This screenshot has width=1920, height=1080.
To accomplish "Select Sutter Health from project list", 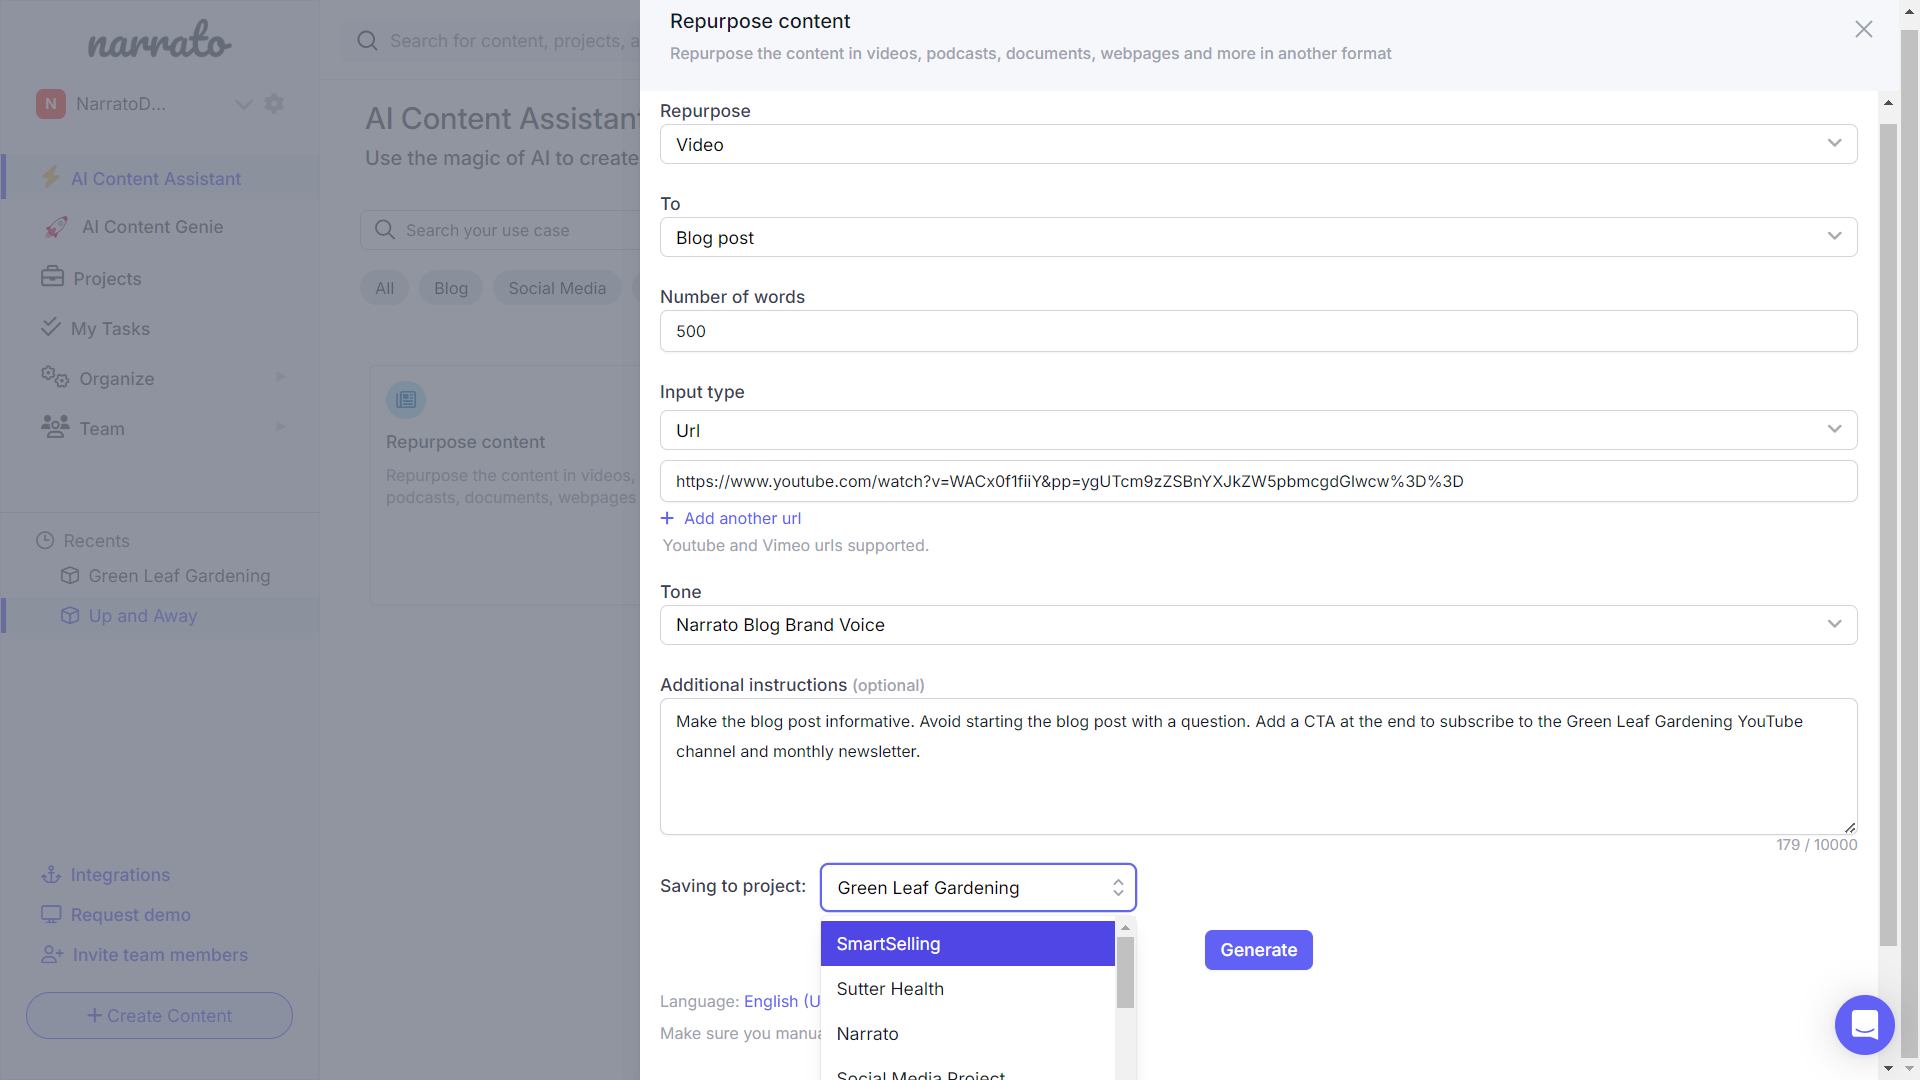I will pyautogui.click(x=890, y=989).
